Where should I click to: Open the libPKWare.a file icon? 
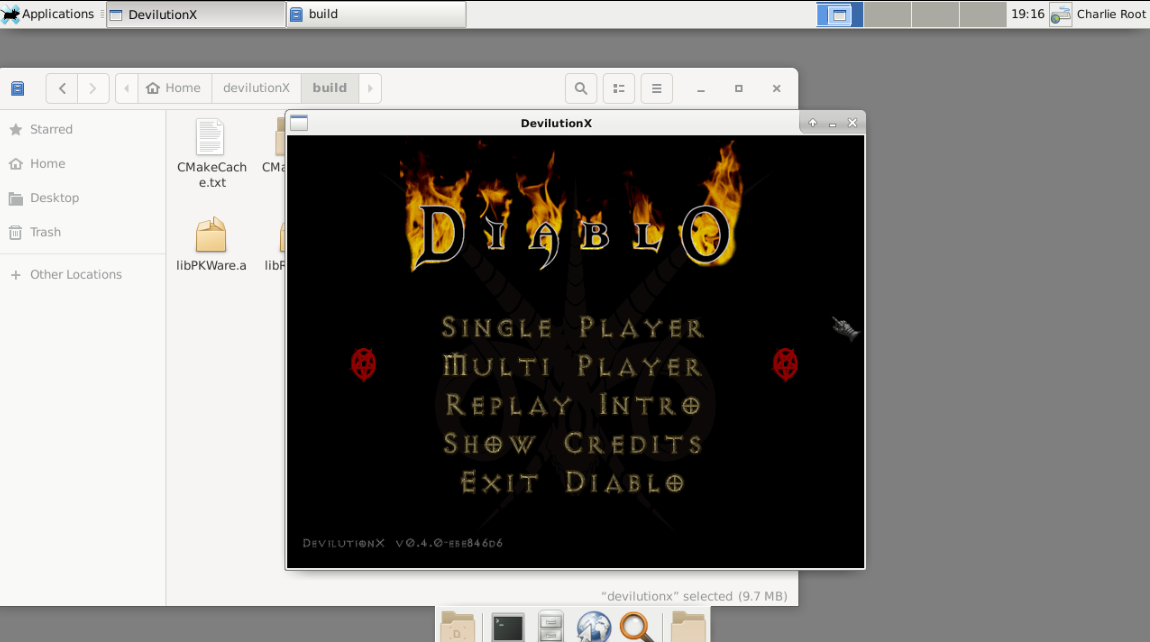pos(211,244)
